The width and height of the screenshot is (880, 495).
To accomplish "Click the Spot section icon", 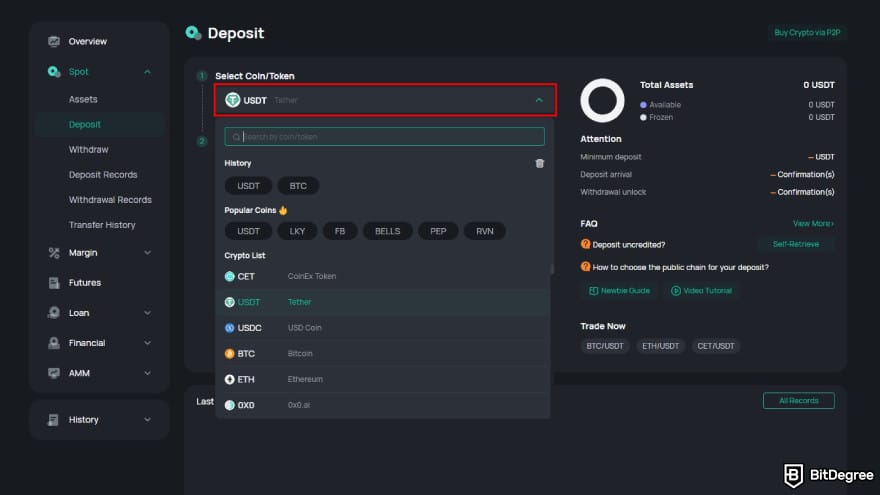I will 54,72.
